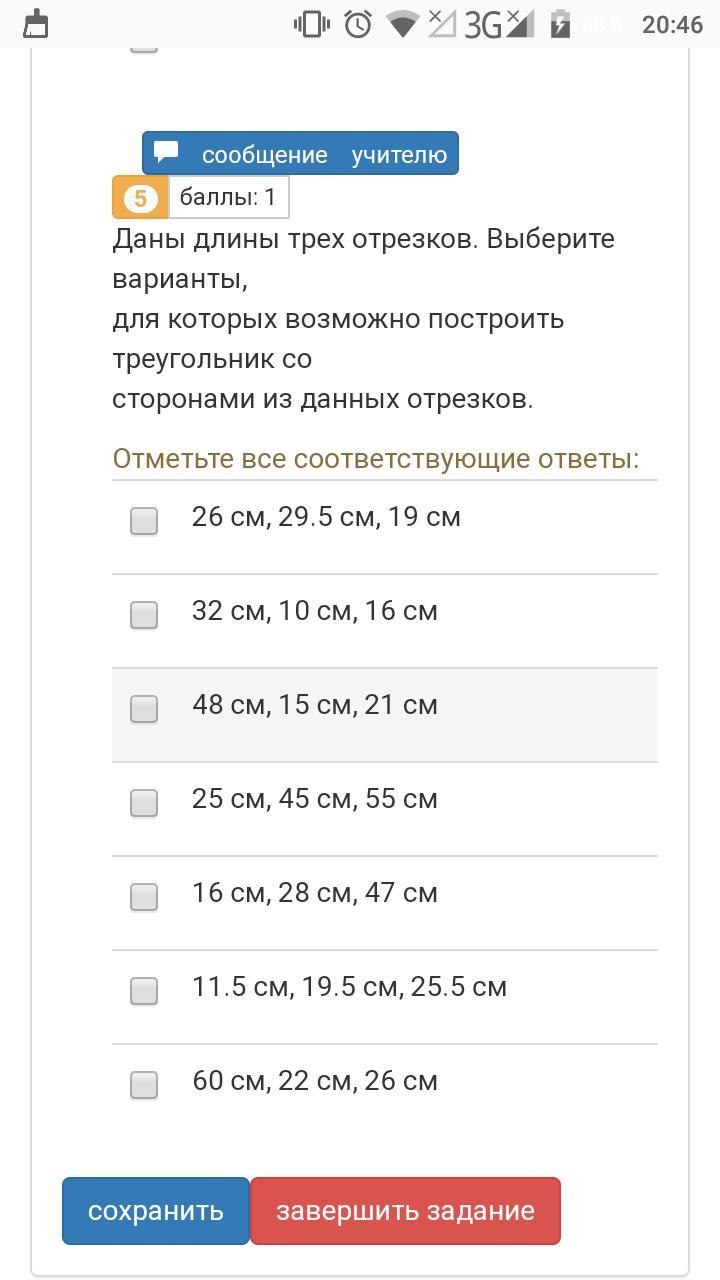This screenshot has height=1280, width=720.
Task: Tap the alarm clock status icon
Action: coord(358,24)
